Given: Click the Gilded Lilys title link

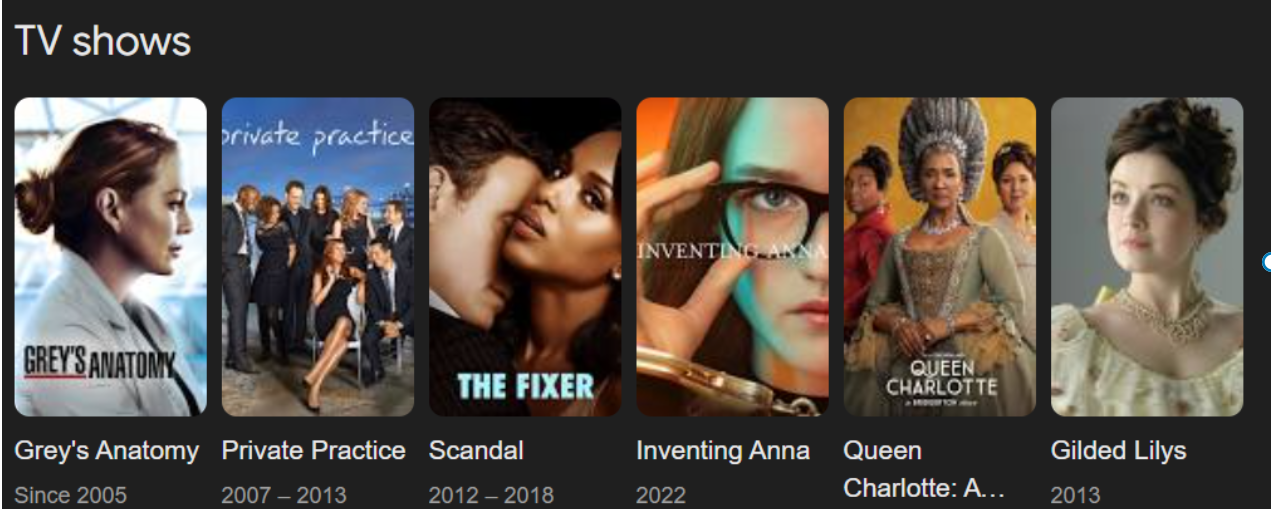Looking at the screenshot, I should click(1118, 451).
